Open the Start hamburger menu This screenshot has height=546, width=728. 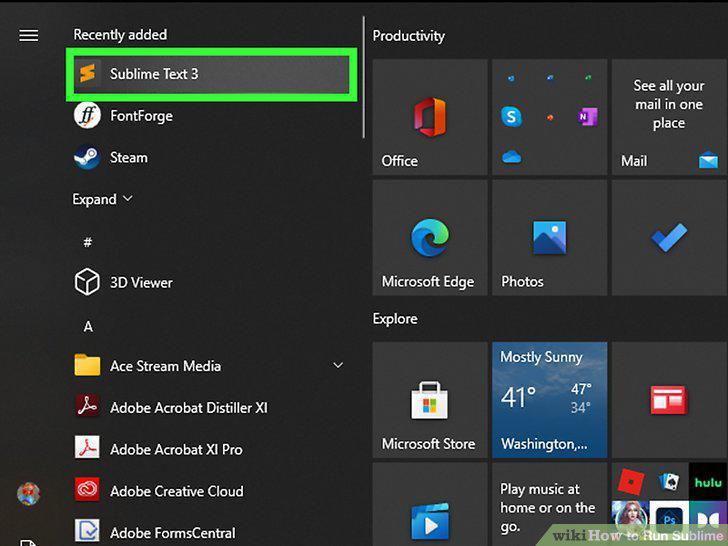(28, 35)
